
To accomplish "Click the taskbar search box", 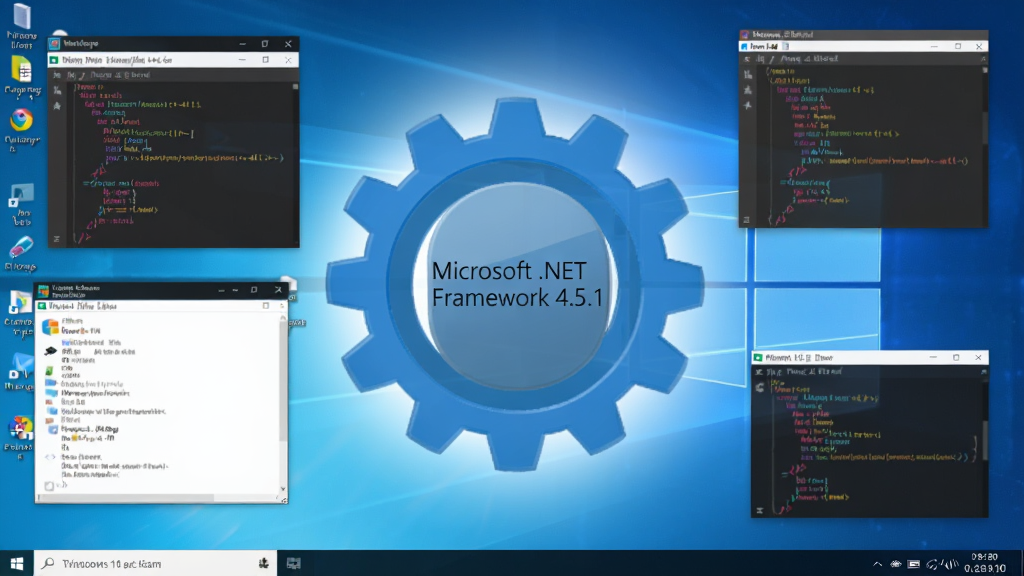I will [x=155, y=563].
